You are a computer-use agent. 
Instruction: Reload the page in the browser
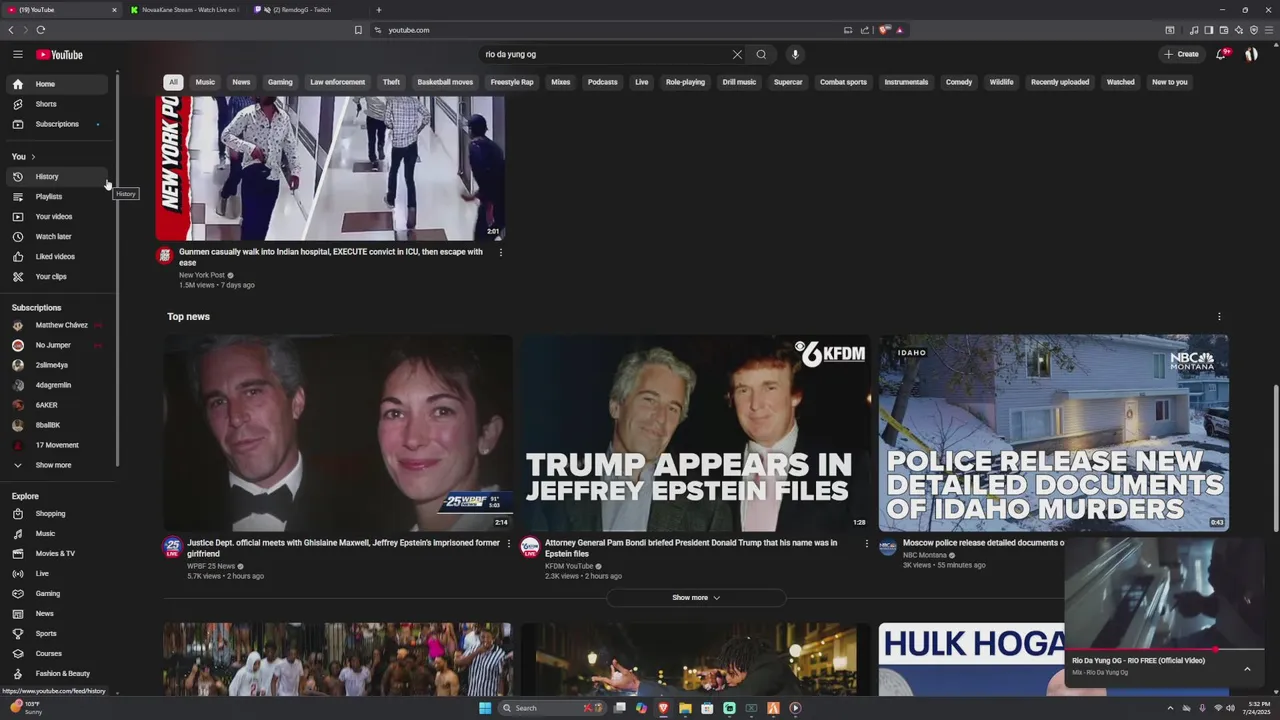40,30
